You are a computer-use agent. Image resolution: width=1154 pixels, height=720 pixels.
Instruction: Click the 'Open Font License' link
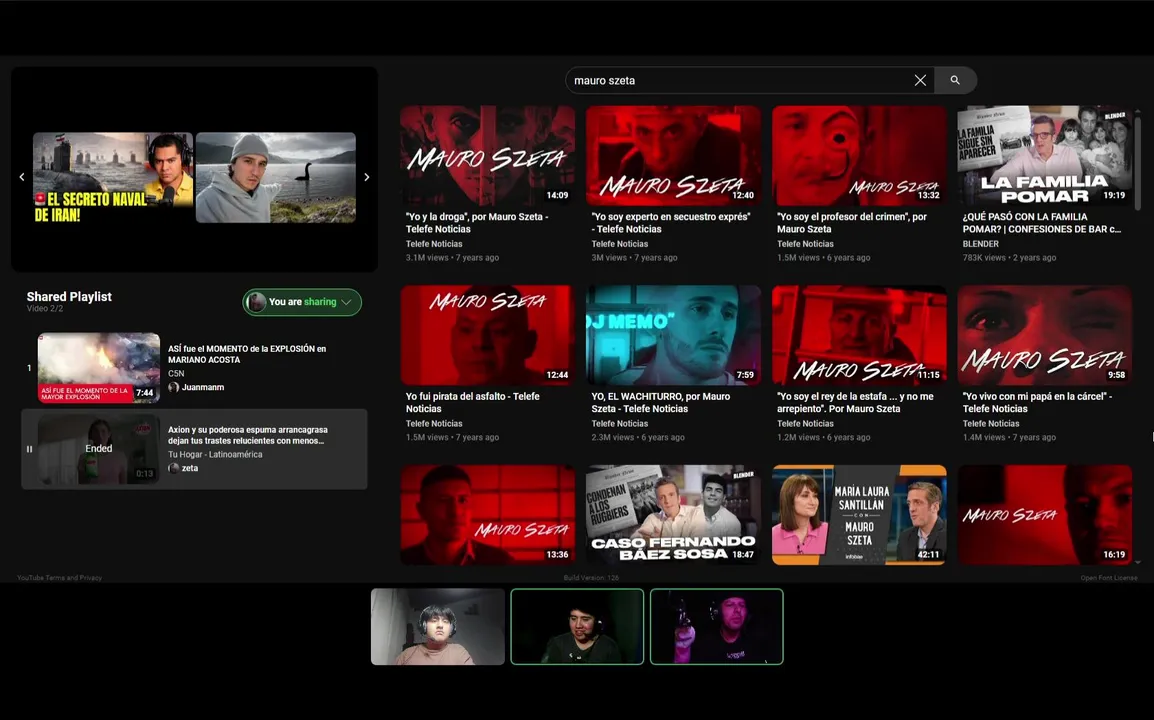click(x=1109, y=578)
